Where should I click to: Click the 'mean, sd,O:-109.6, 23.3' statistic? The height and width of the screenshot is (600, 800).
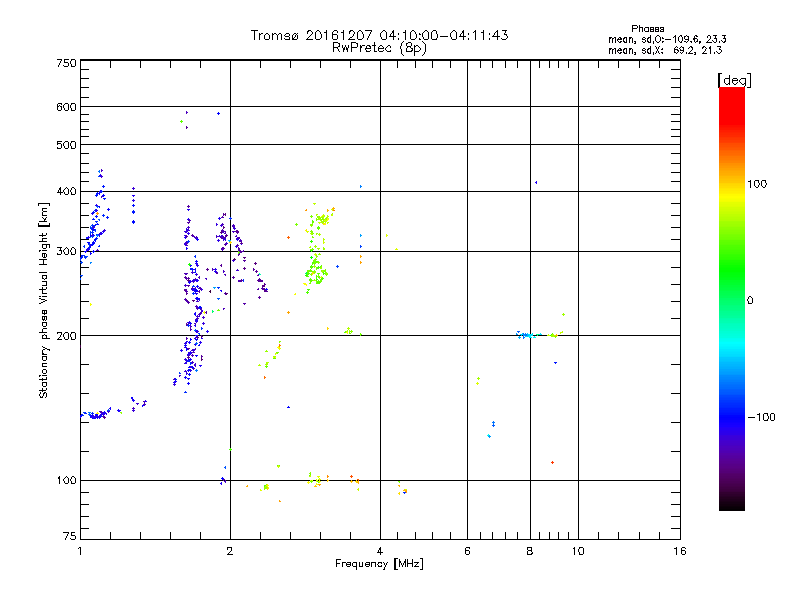pyautogui.click(x=667, y=39)
